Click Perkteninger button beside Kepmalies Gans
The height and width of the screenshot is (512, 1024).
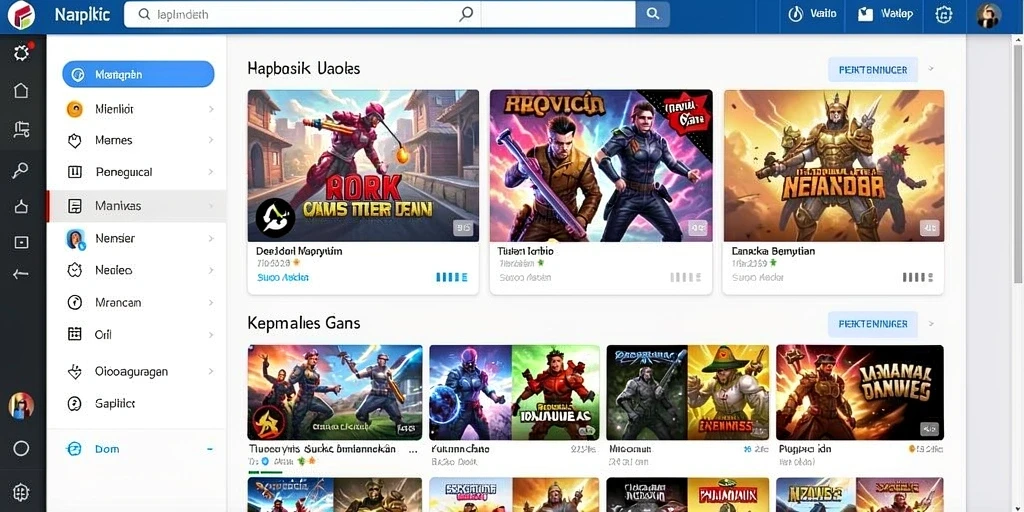tap(872, 324)
